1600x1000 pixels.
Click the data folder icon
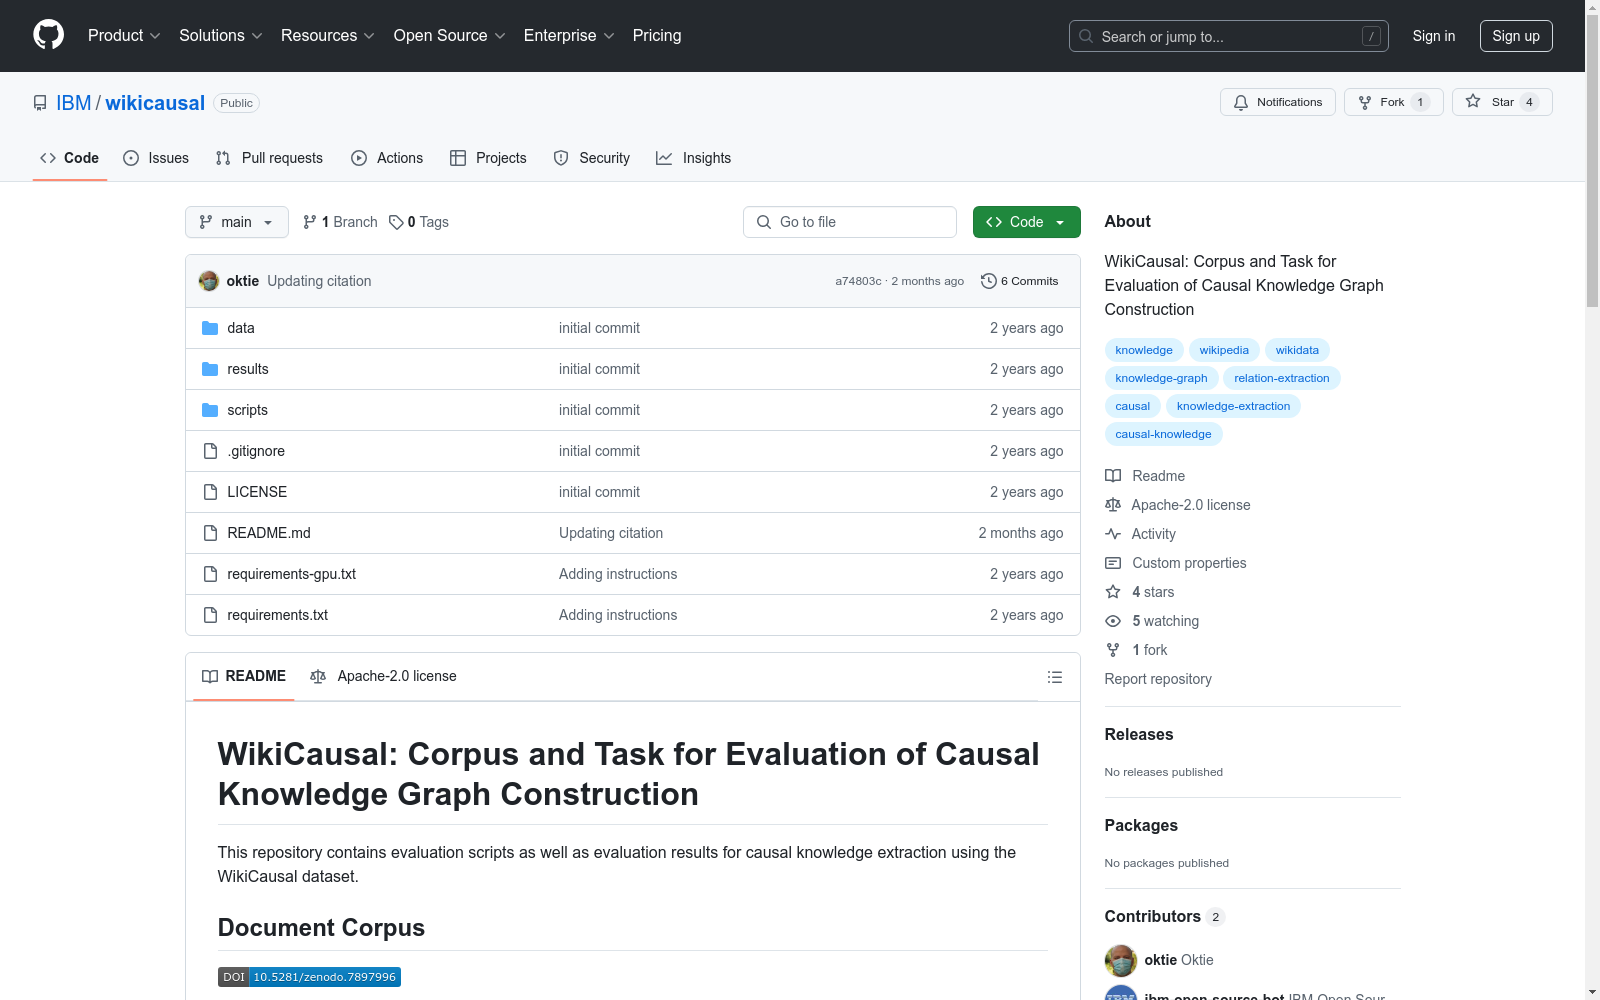click(x=210, y=328)
